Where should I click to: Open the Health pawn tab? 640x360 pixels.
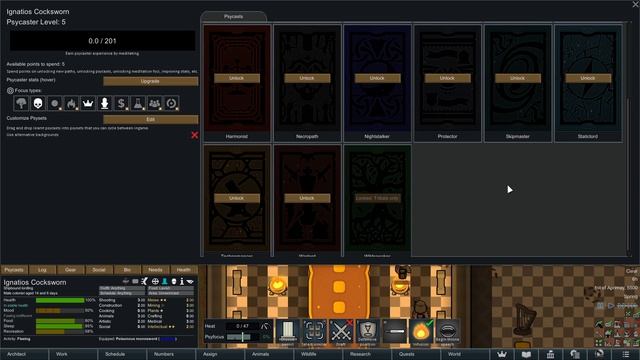click(x=184, y=270)
